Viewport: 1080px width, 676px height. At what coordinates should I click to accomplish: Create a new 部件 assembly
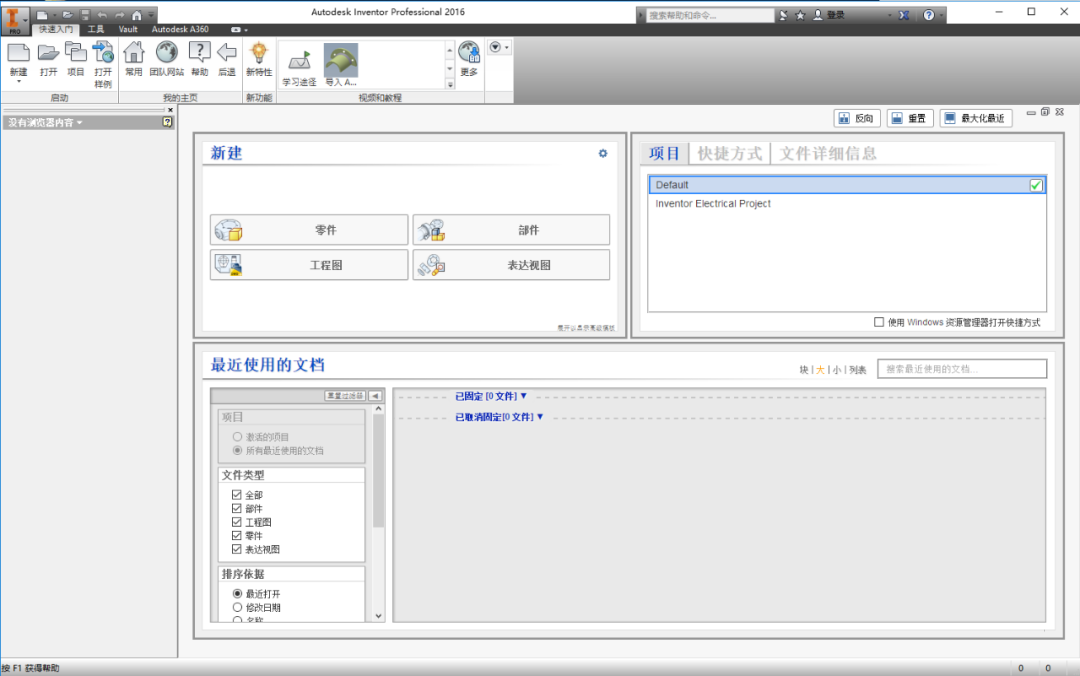coord(511,230)
